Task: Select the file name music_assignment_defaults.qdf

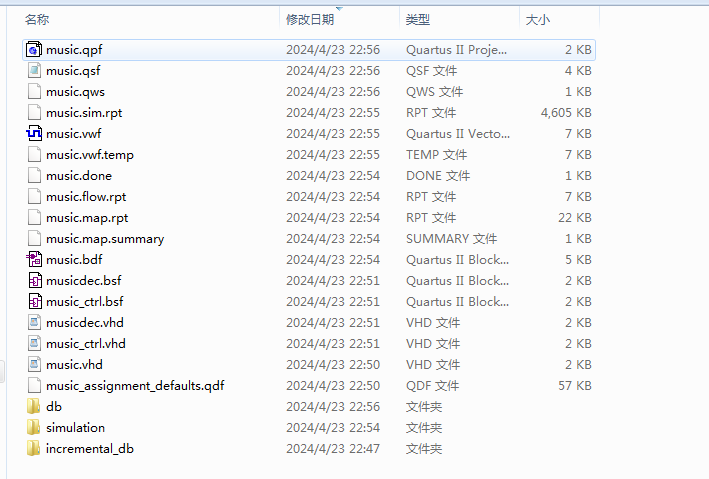Action: 135,386
